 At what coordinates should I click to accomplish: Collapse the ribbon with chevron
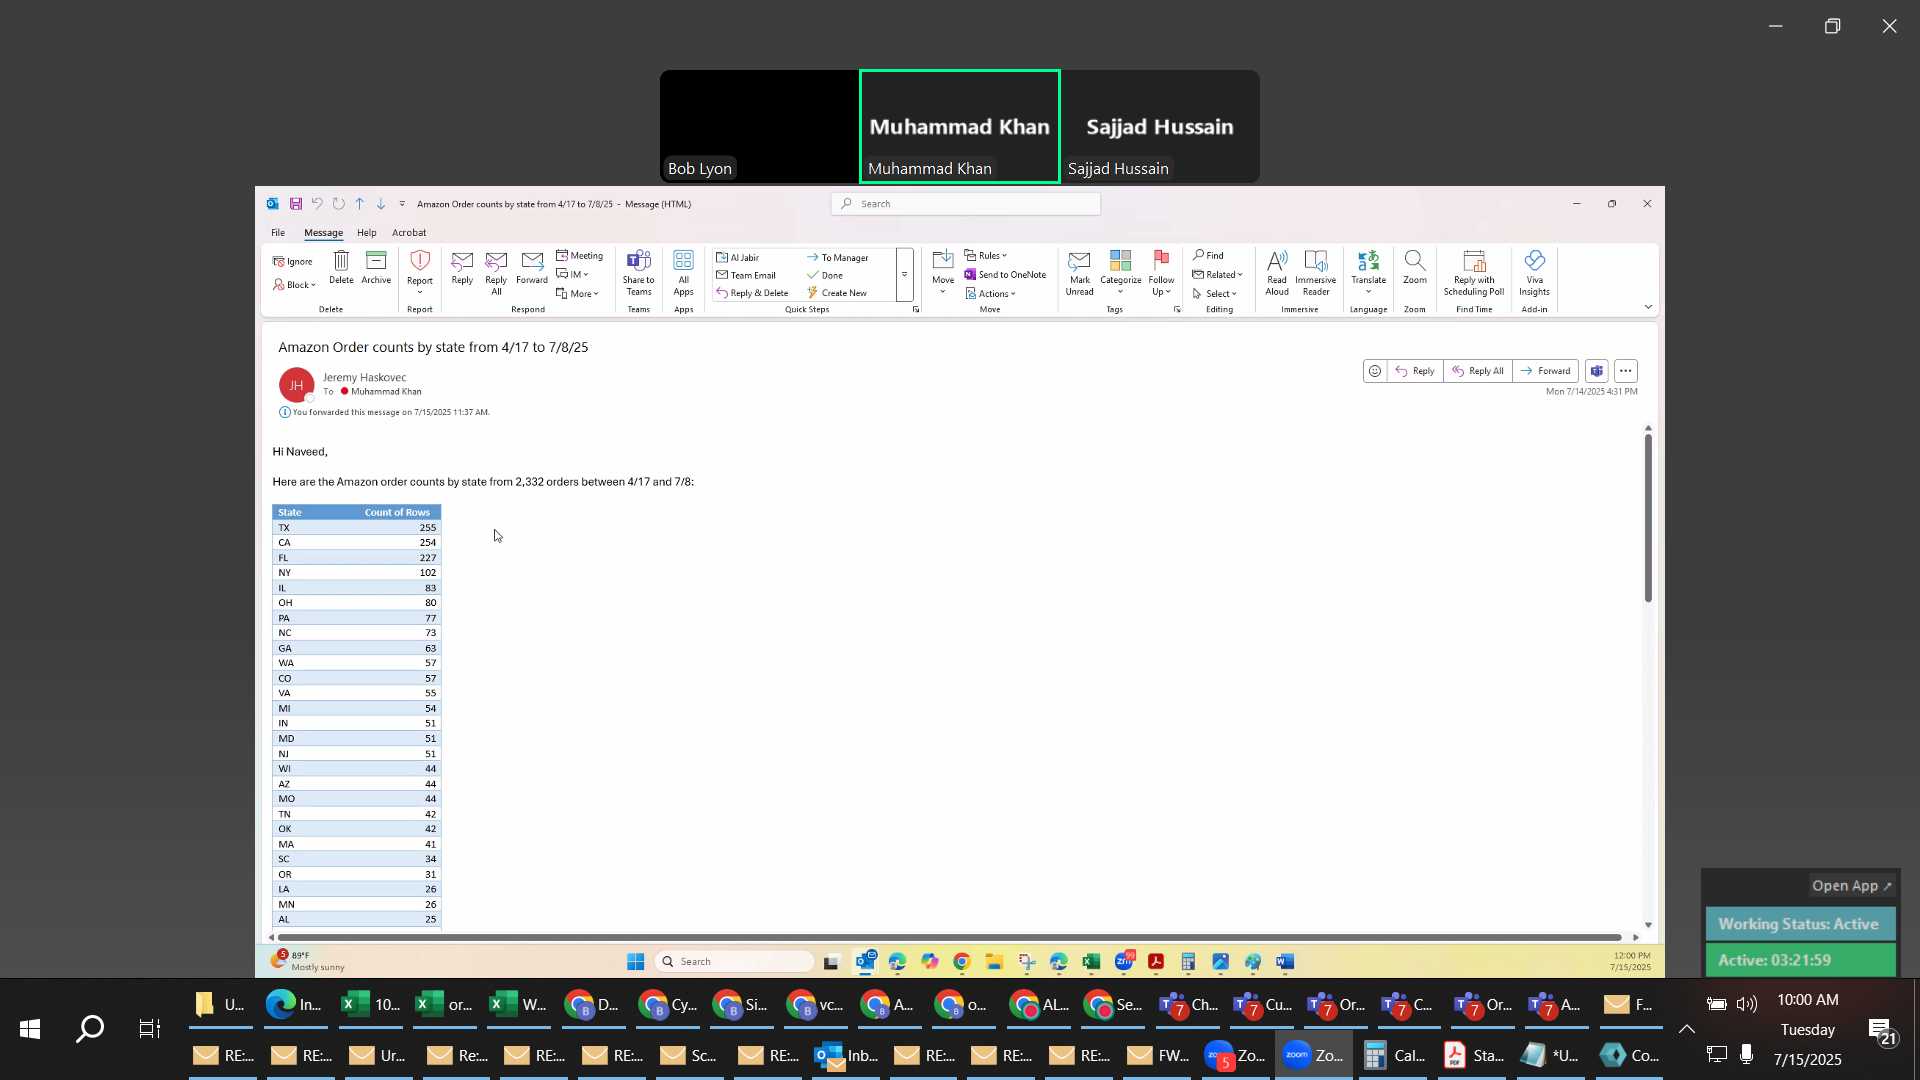pyautogui.click(x=1648, y=307)
